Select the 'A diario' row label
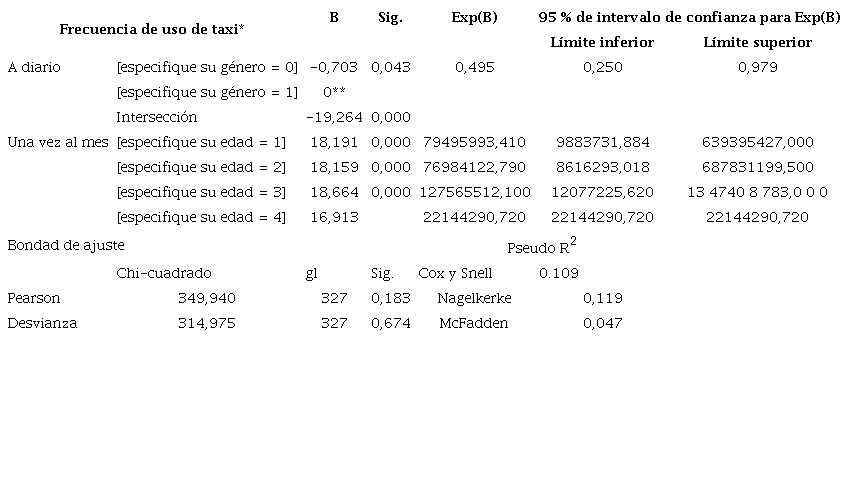This screenshot has width=849, height=492. tap(34, 68)
